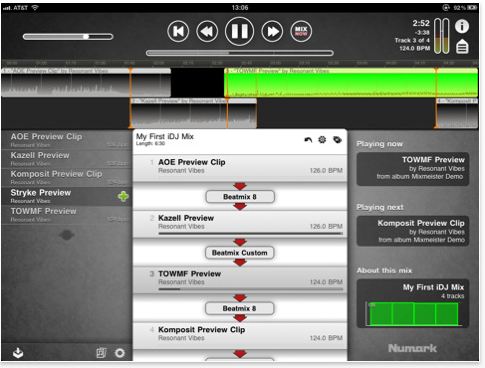
Task: Click the Playing now TOWMF Preview card
Action: [x=413, y=169]
